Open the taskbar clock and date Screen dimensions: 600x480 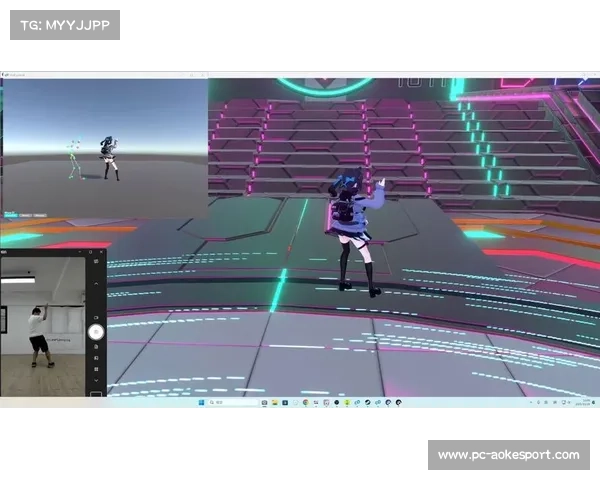(584, 403)
